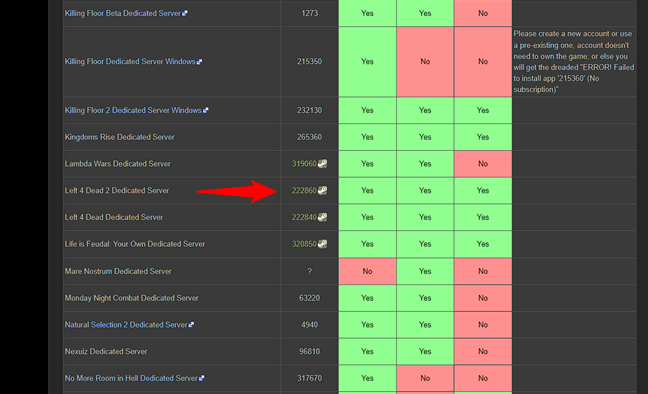This screenshot has height=394, width=648.
Task: Open the green app ID link 222860
Action: coord(304,191)
